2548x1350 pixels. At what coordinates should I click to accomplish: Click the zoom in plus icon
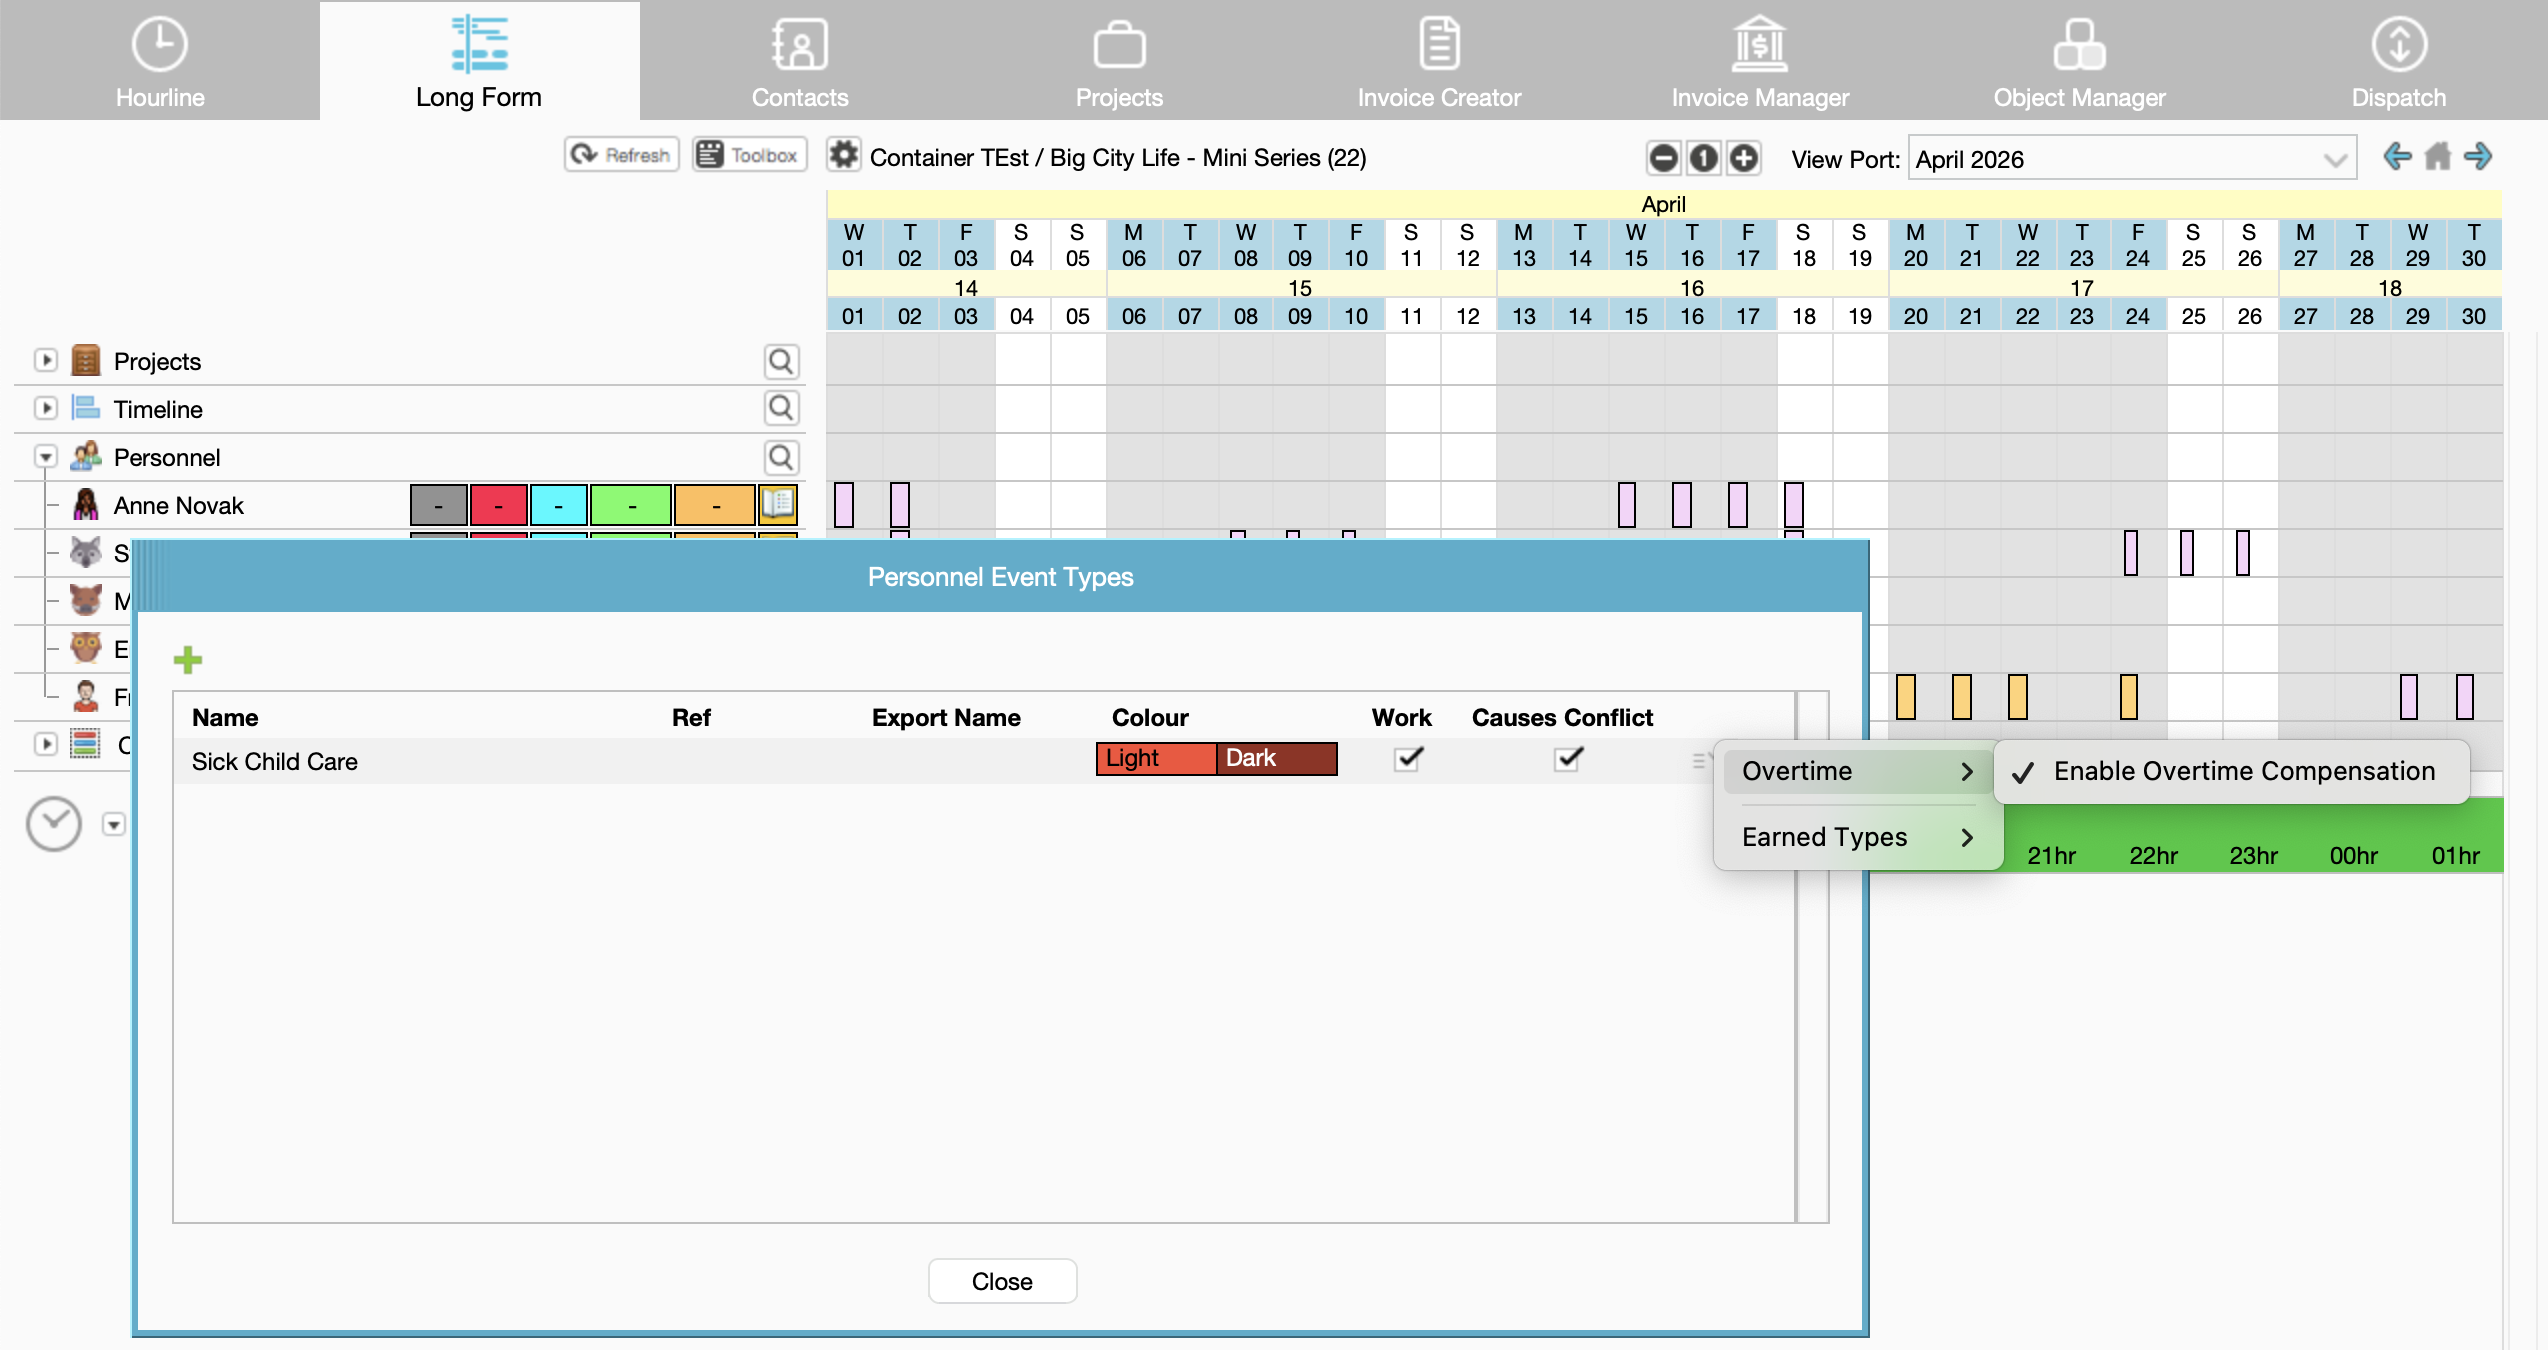pos(1744,158)
